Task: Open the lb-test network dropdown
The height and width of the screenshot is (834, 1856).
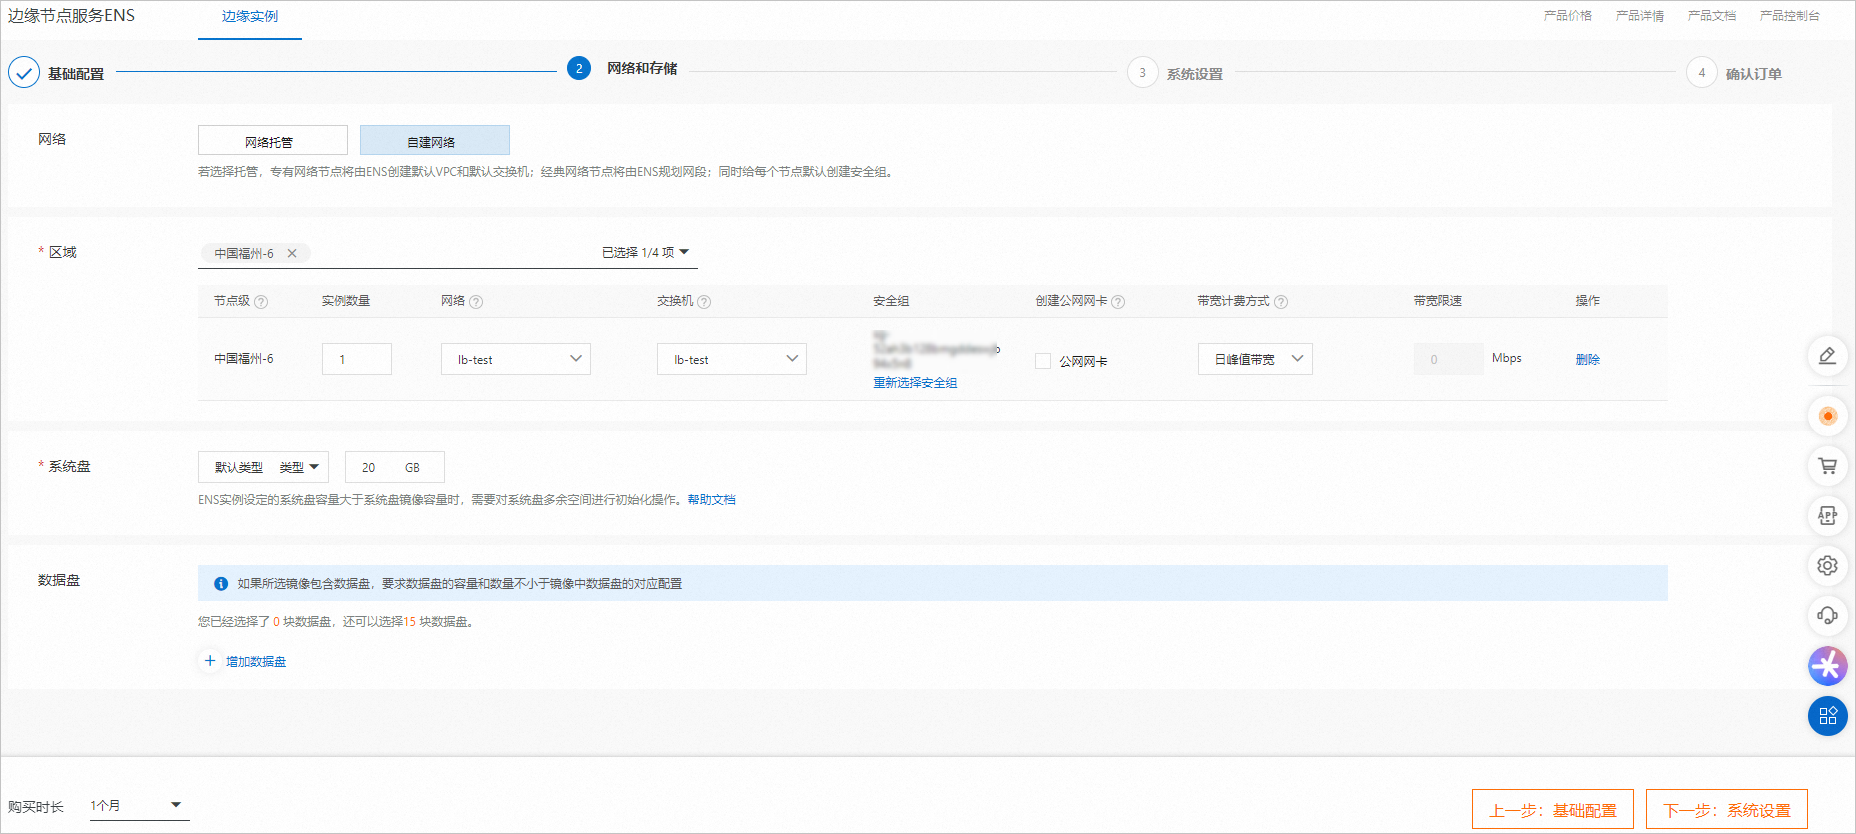Action: (x=516, y=359)
